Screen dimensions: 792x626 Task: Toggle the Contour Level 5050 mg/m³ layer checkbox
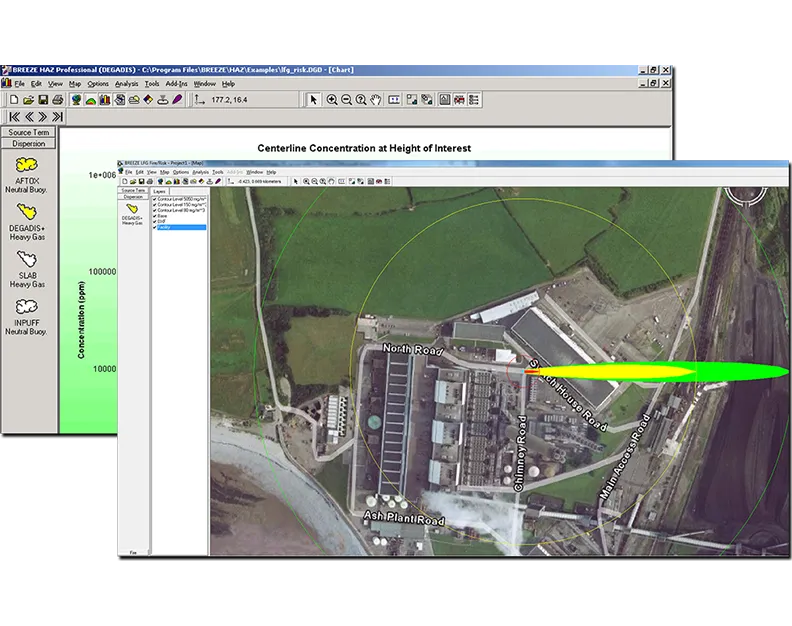pyautogui.click(x=155, y=200)
